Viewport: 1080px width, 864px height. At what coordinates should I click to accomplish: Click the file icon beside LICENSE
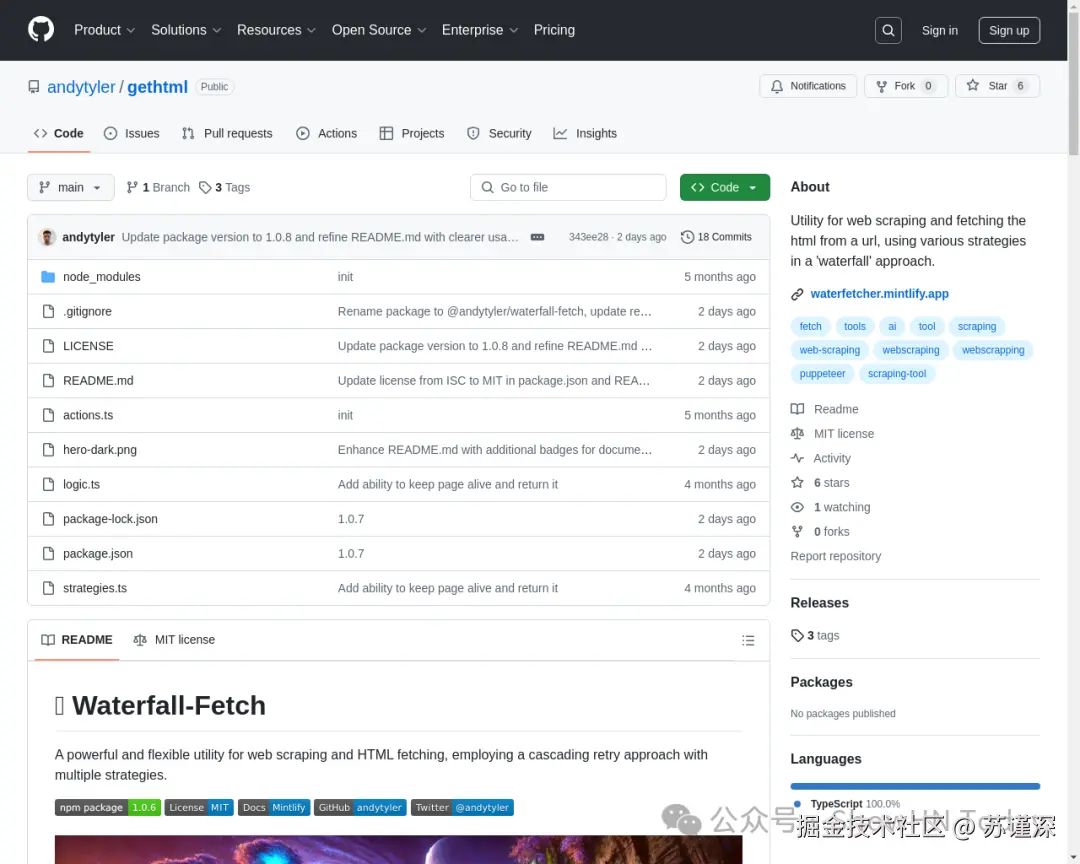(x=48, y=346)
